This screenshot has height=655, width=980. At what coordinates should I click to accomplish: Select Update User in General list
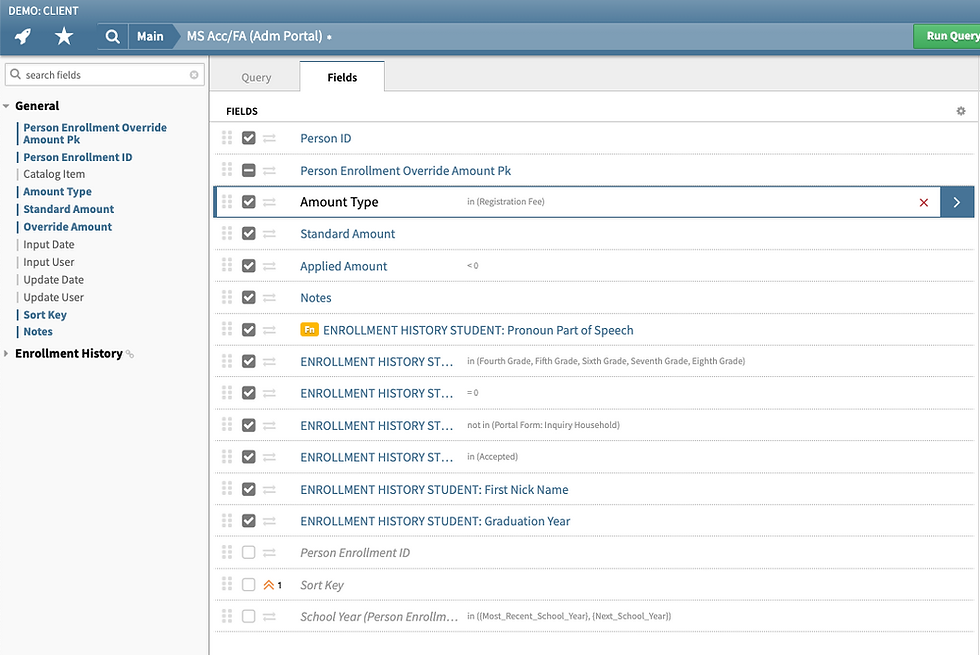coord(54,298)
